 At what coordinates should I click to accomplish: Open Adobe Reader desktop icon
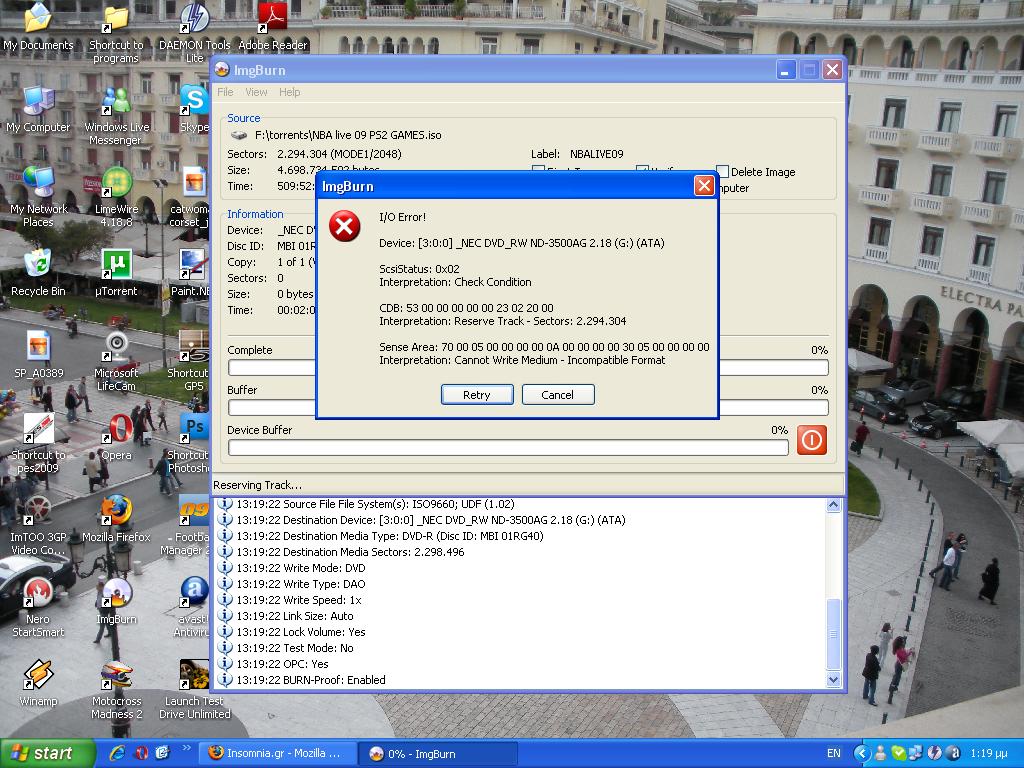coord(272,28)
